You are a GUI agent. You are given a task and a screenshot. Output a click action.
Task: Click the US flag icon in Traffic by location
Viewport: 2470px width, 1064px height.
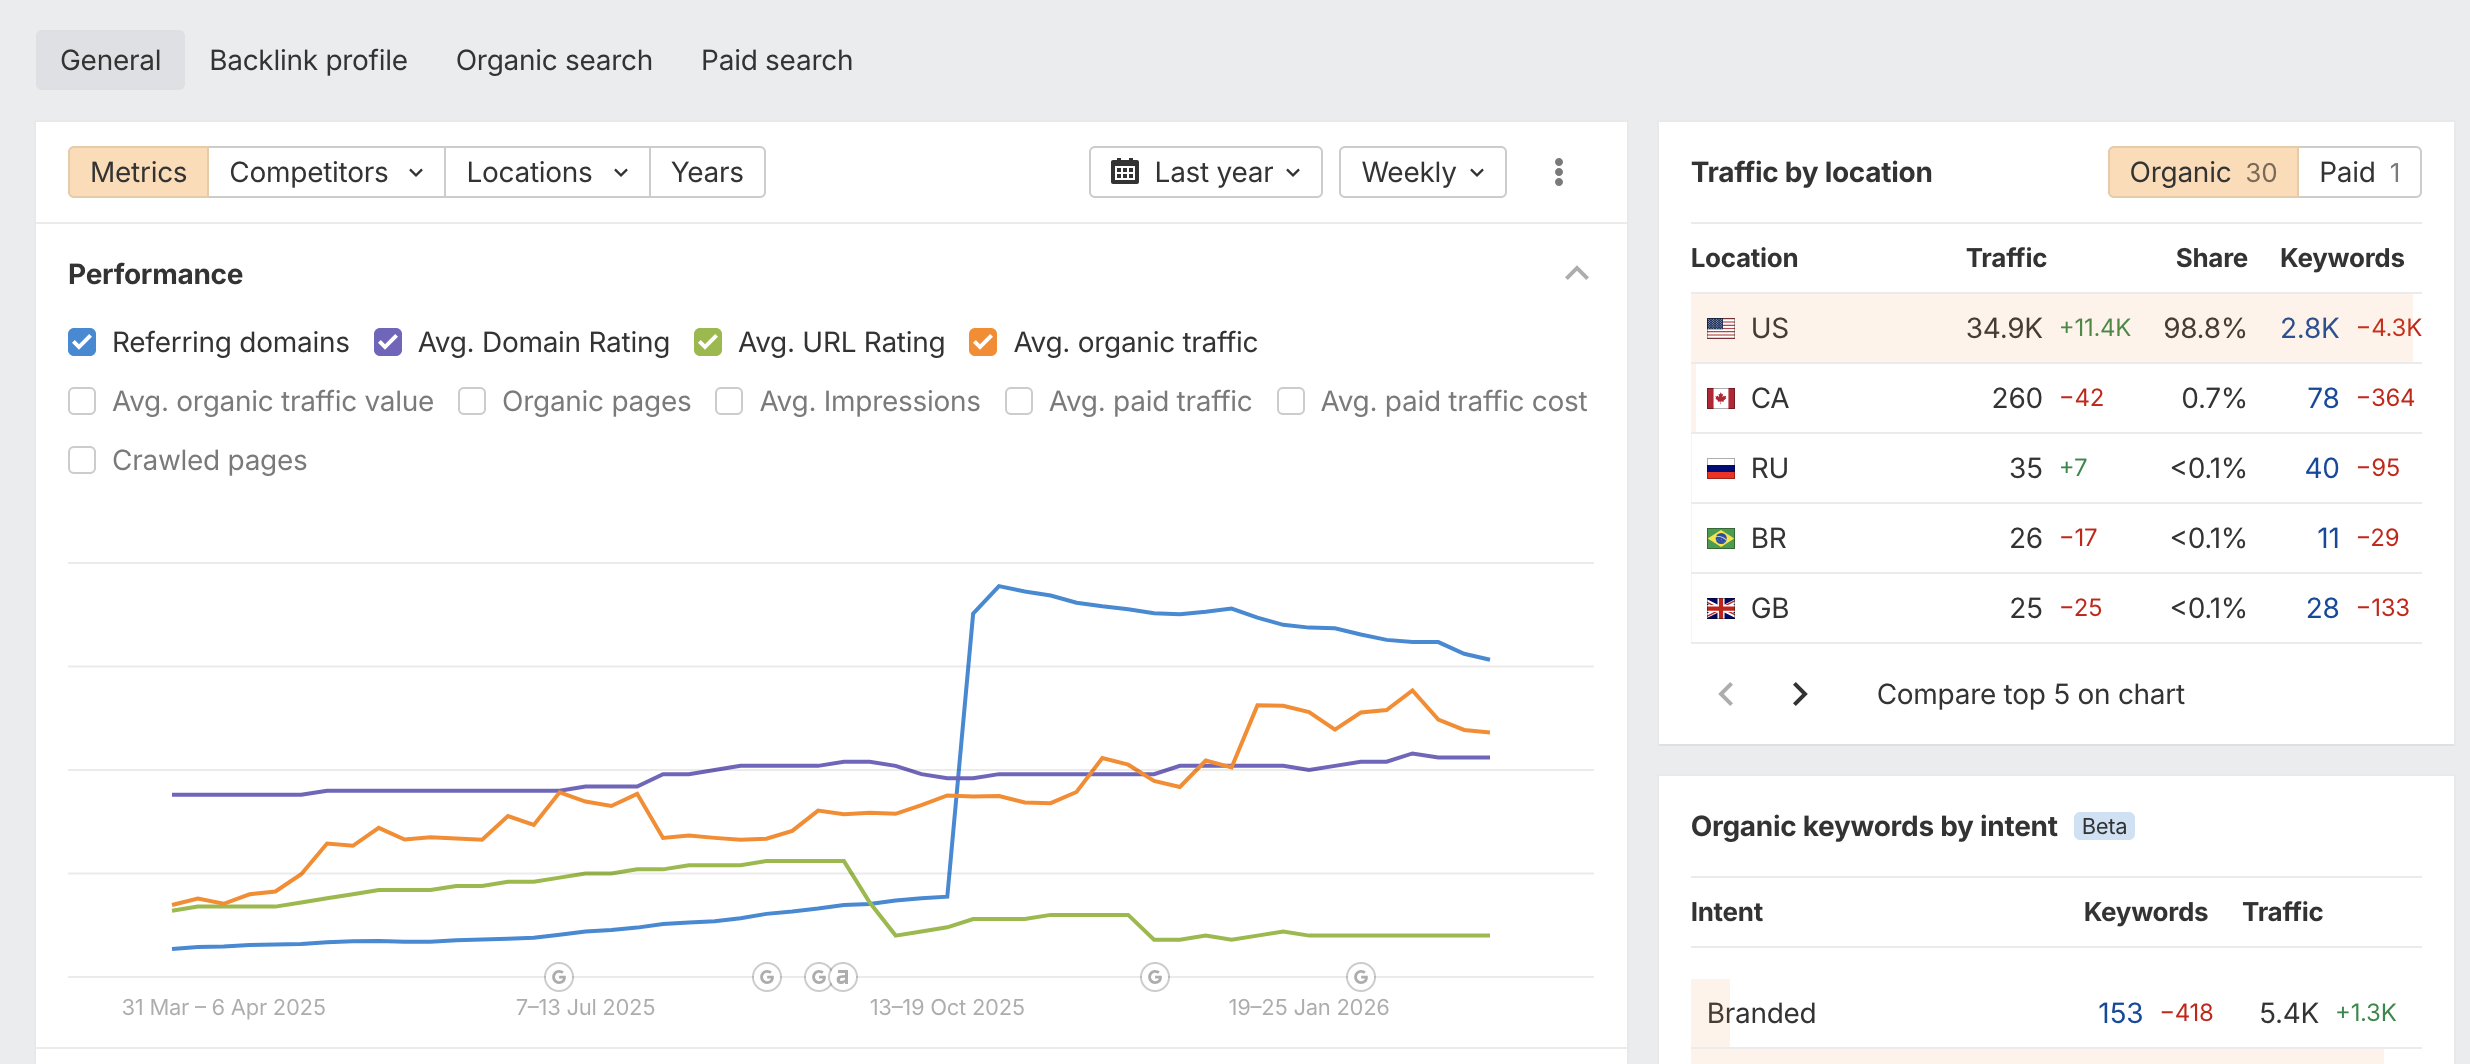[x=1718, y=327]
